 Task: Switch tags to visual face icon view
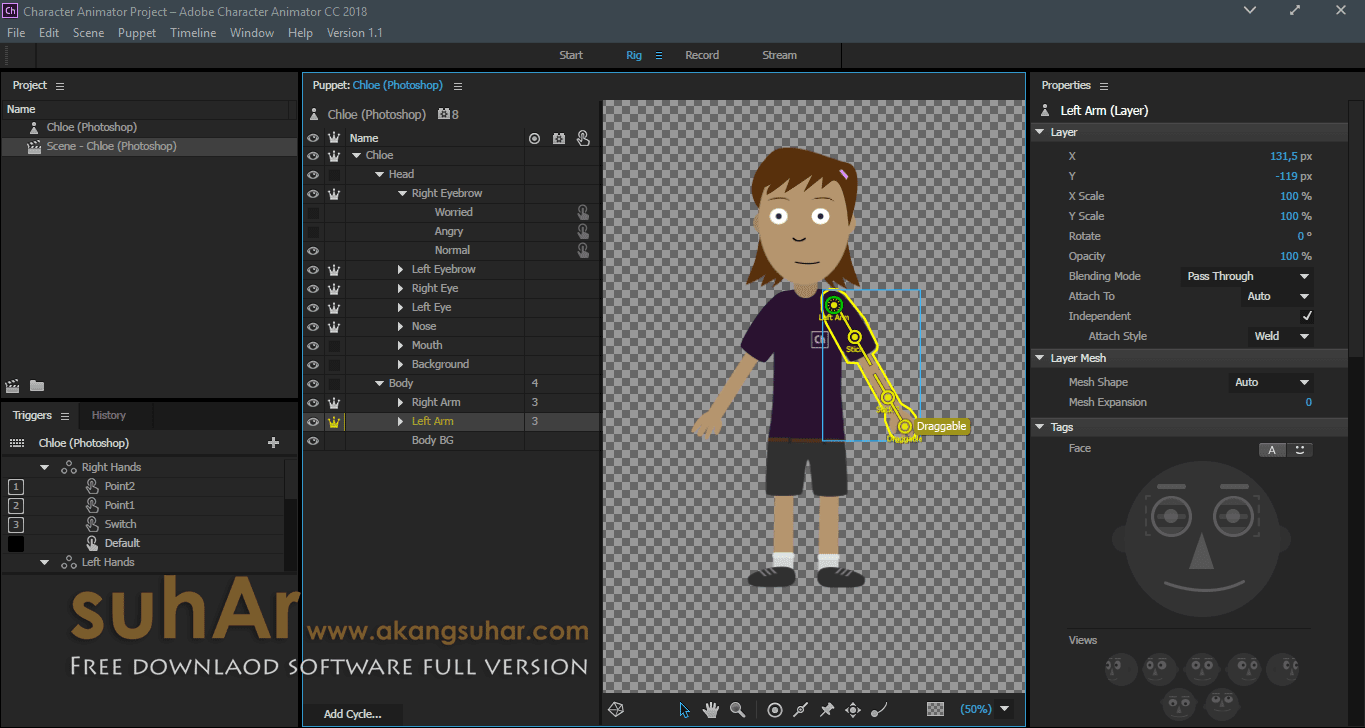[x=1299, y=450]
